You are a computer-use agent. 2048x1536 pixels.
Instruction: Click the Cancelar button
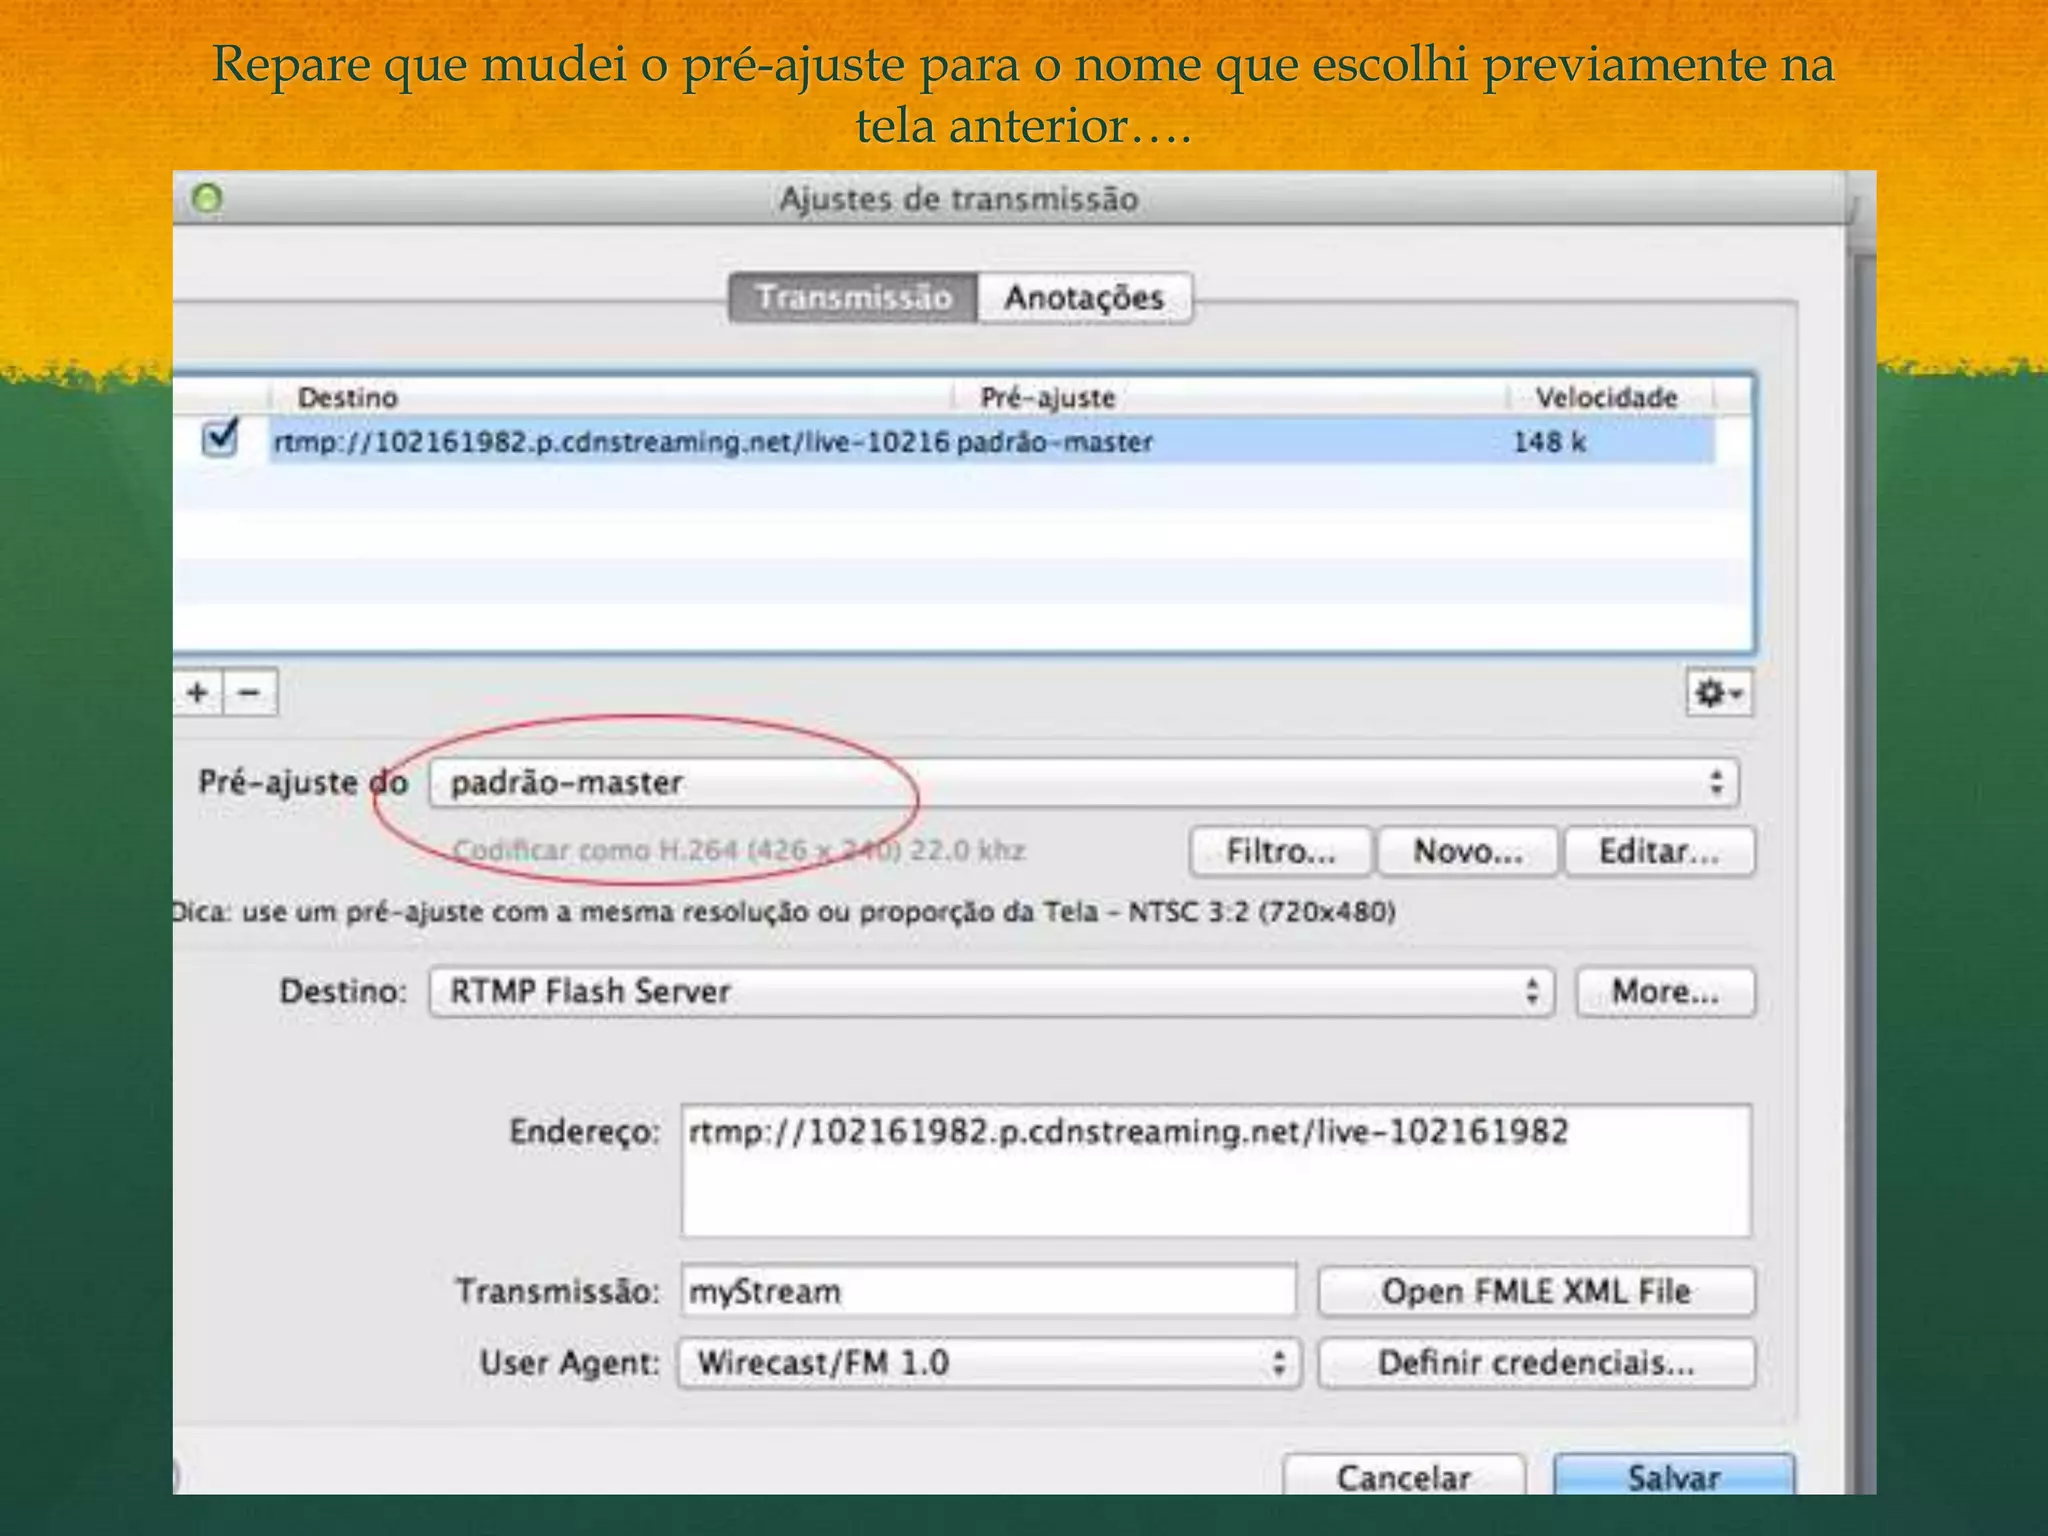1404,1476
